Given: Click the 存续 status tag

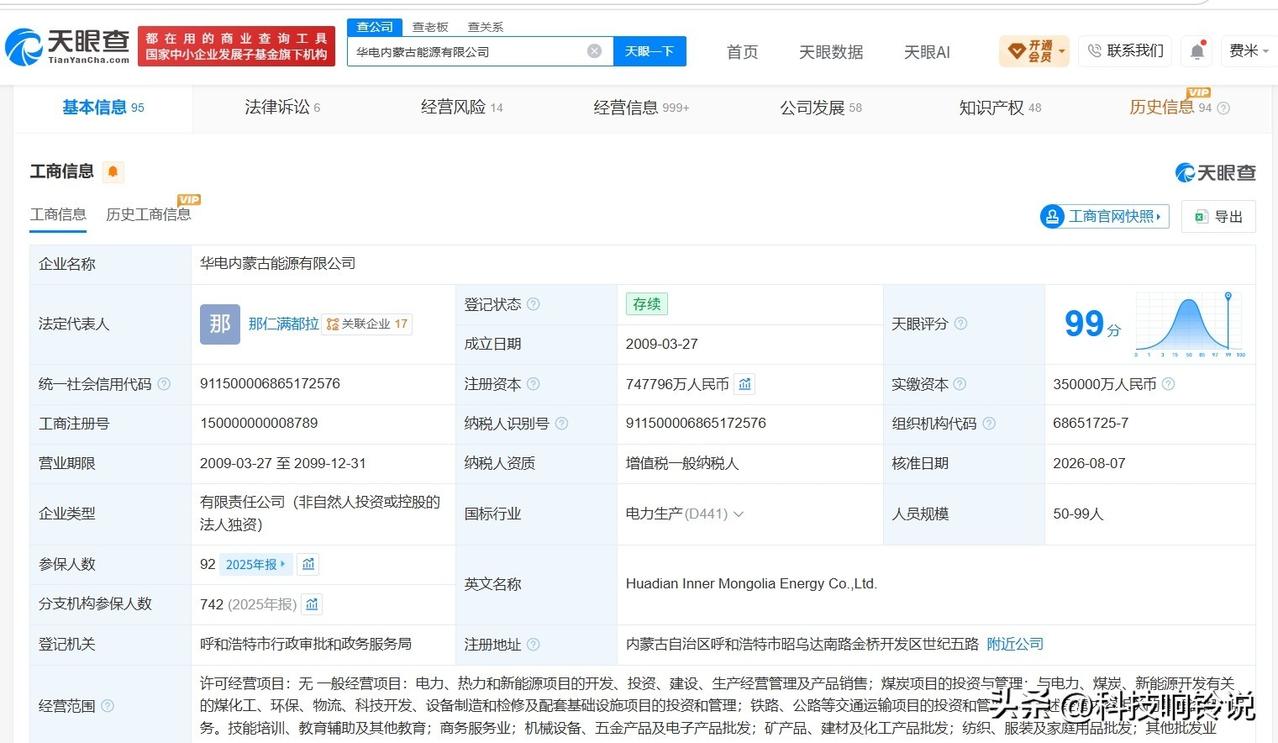Looking at the screenshot, I should [646, 304].
